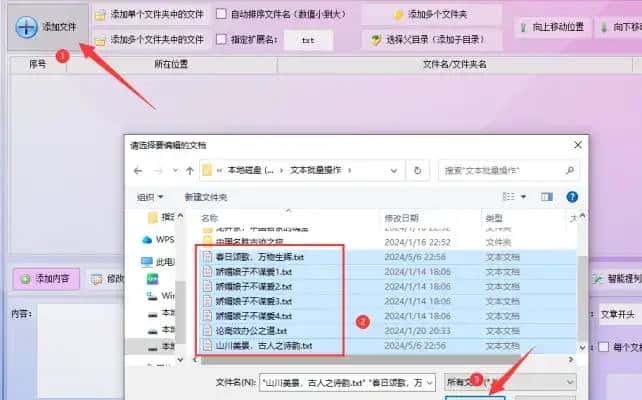Click the 文件名/文件夹名 column header

454,64
